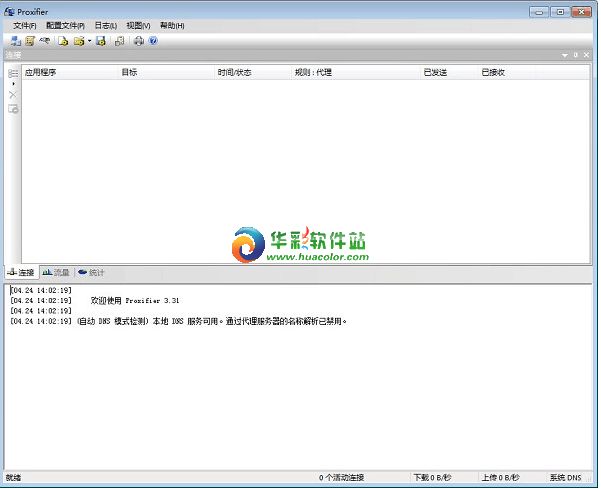Expand the open profile dropdown arrow
This screenshot has width=601, height=489.
click(x=89, y=41)
